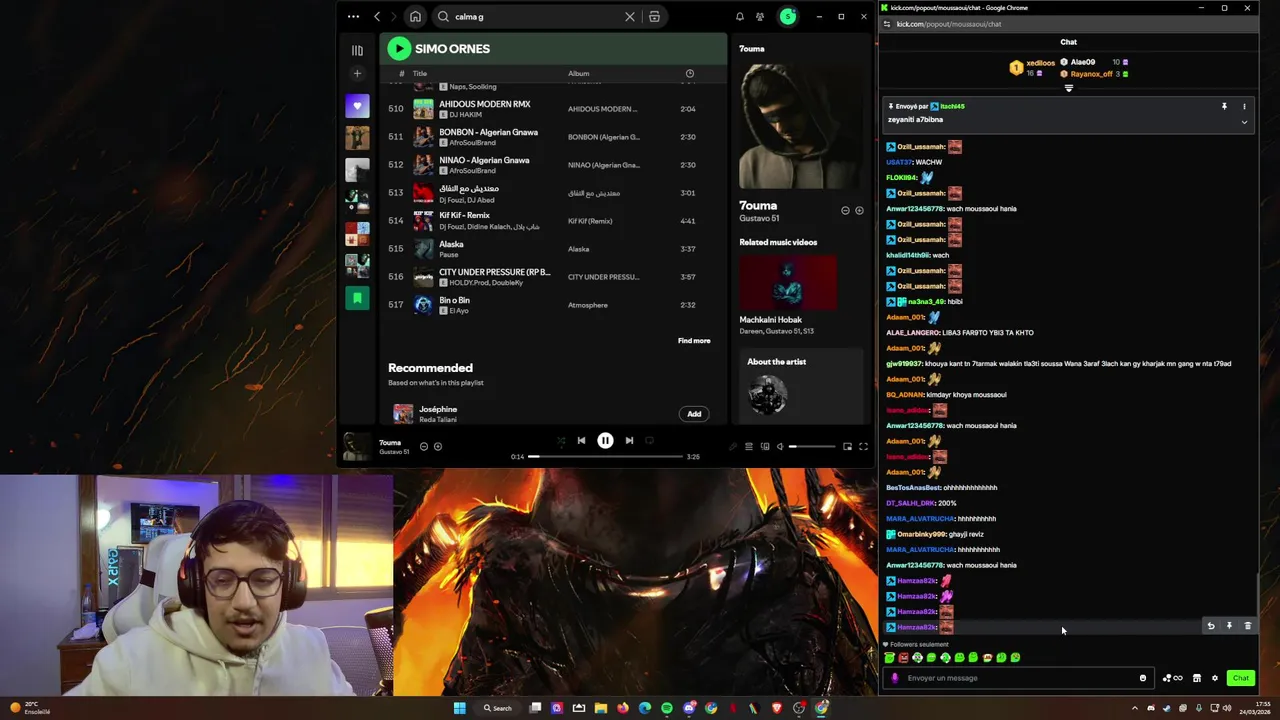This screenshot has width=1280, height=720.
Task: Enter Spotify full screen mode
Action: [863, 447]
